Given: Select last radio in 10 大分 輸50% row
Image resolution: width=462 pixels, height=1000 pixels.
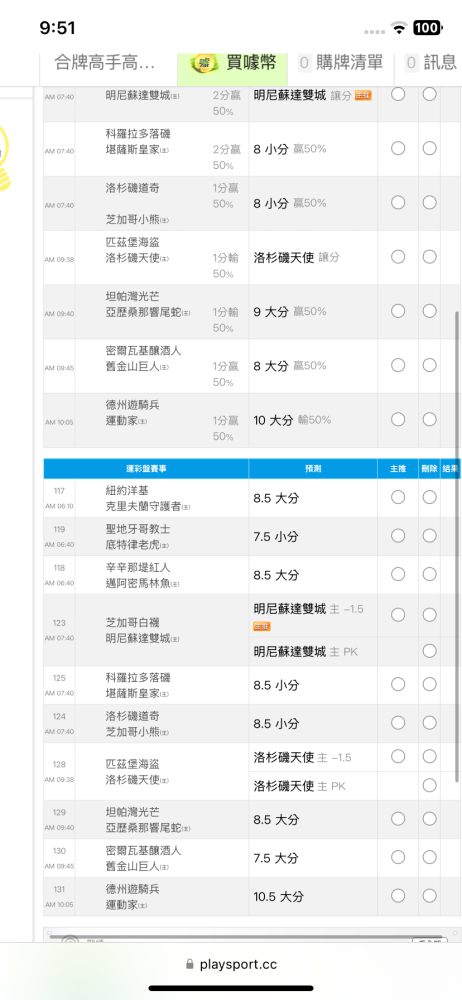Looking at the screenshot, I should (x=429, y=419).
